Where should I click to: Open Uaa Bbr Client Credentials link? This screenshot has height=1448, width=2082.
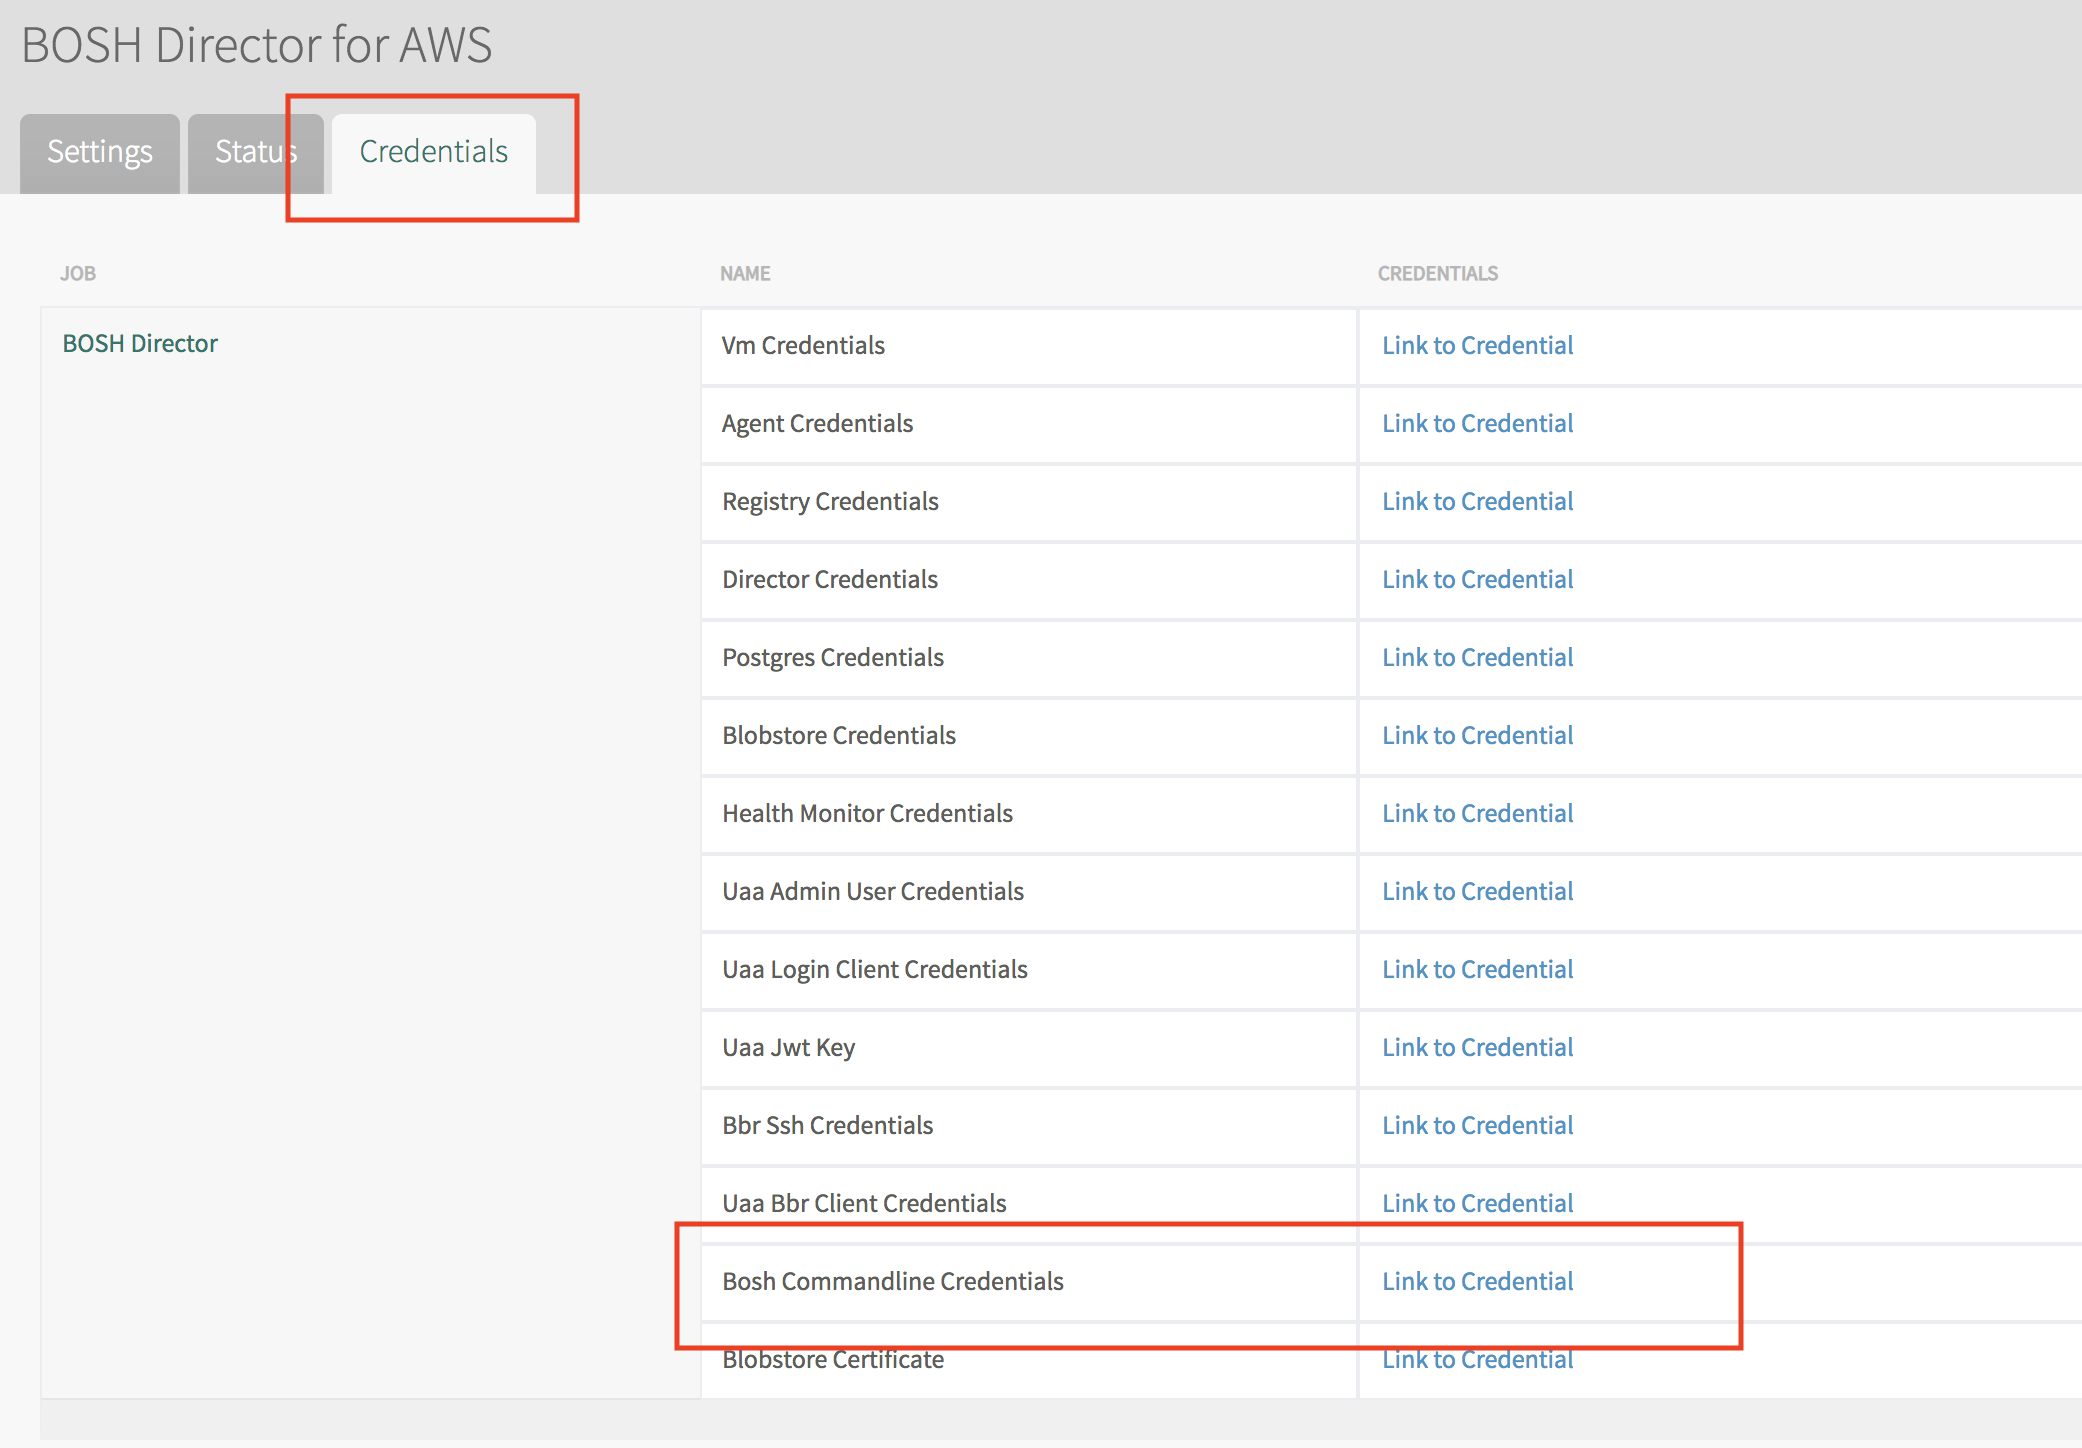[1476, 1203]
